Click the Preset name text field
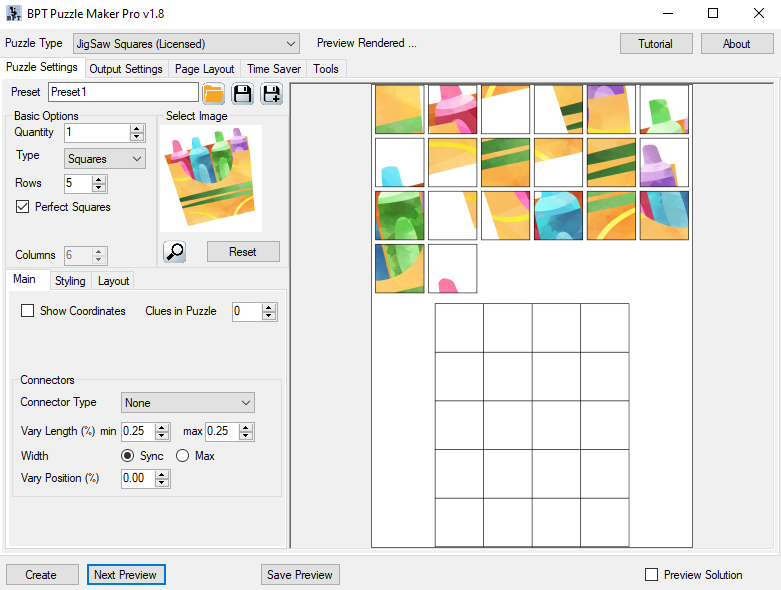This screenshot has height=590, width=781. 122,92
